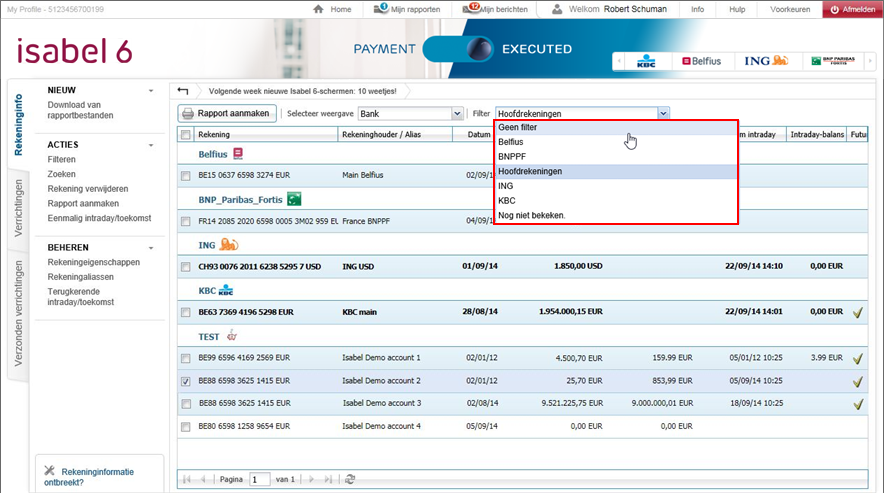Open the Selecteer weergave Bank dropdown
This screenshot has height=493, width=884.
457,114
